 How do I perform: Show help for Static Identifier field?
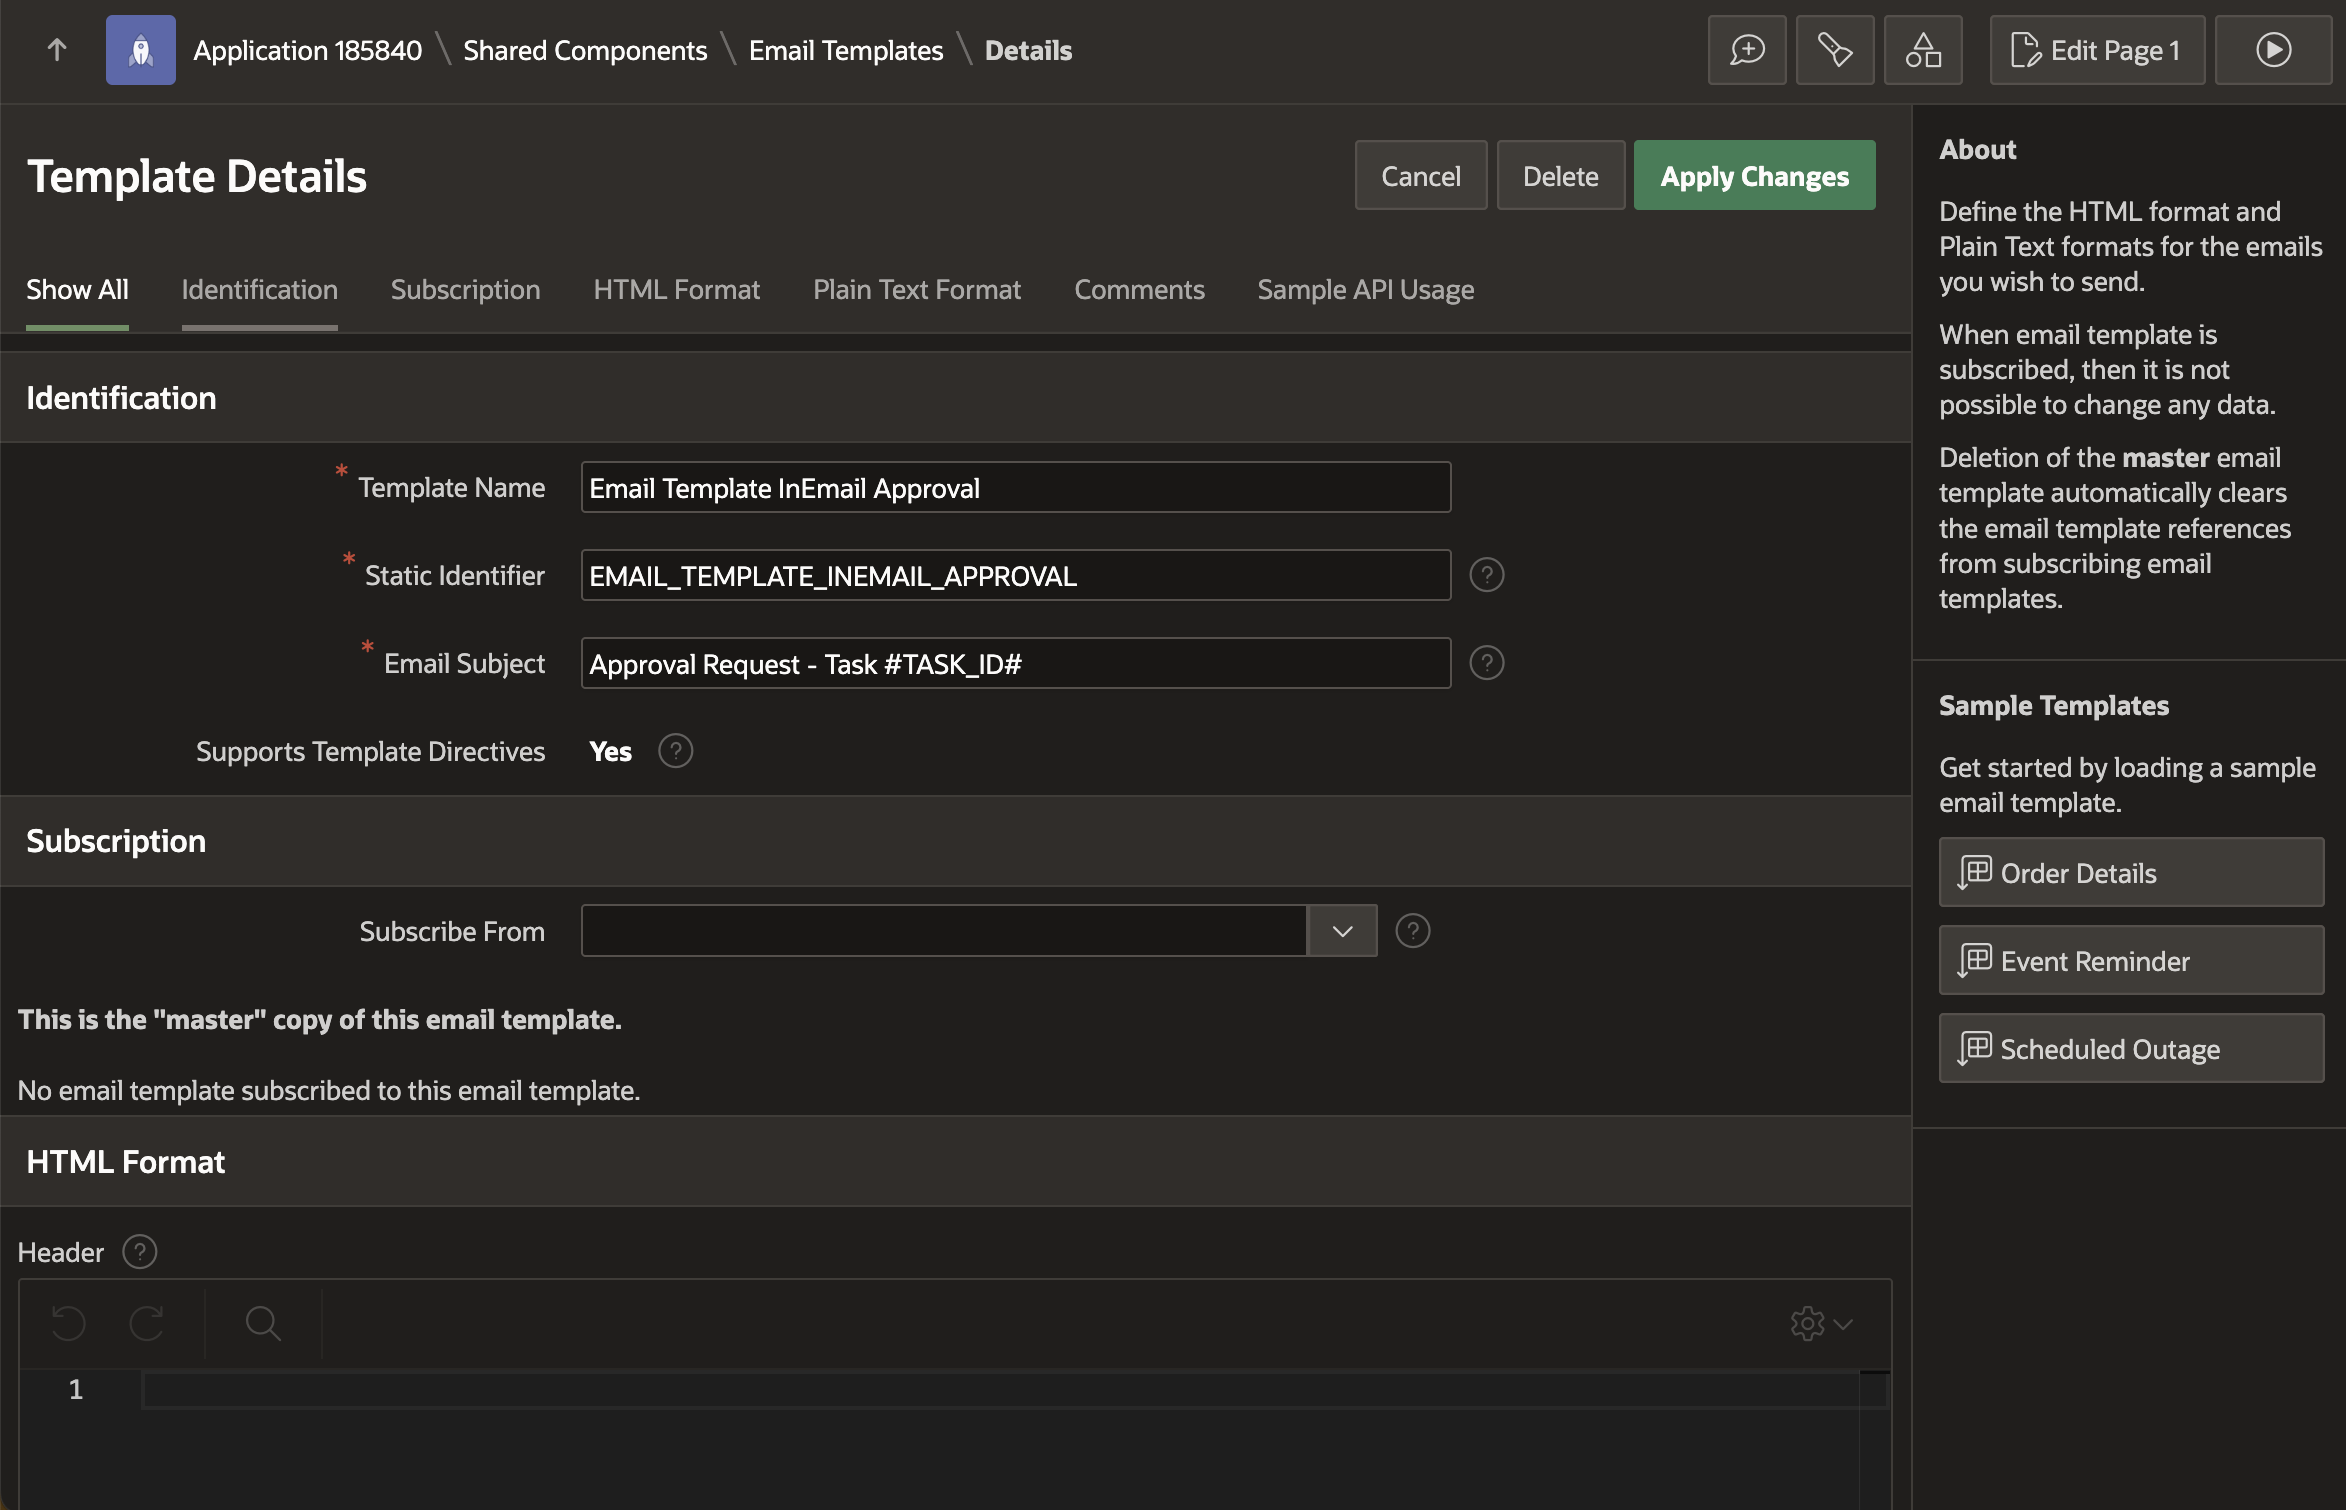tap(1486, 575)
